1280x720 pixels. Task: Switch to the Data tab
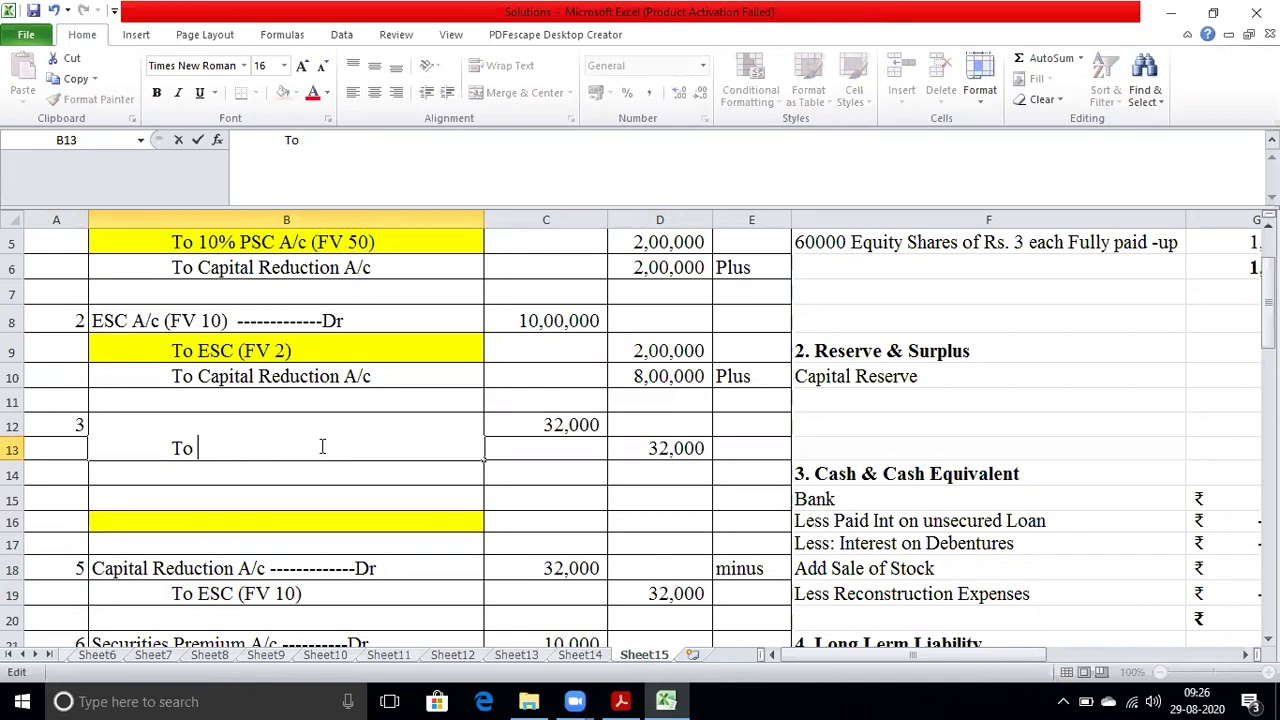click(x=342, y=35)
